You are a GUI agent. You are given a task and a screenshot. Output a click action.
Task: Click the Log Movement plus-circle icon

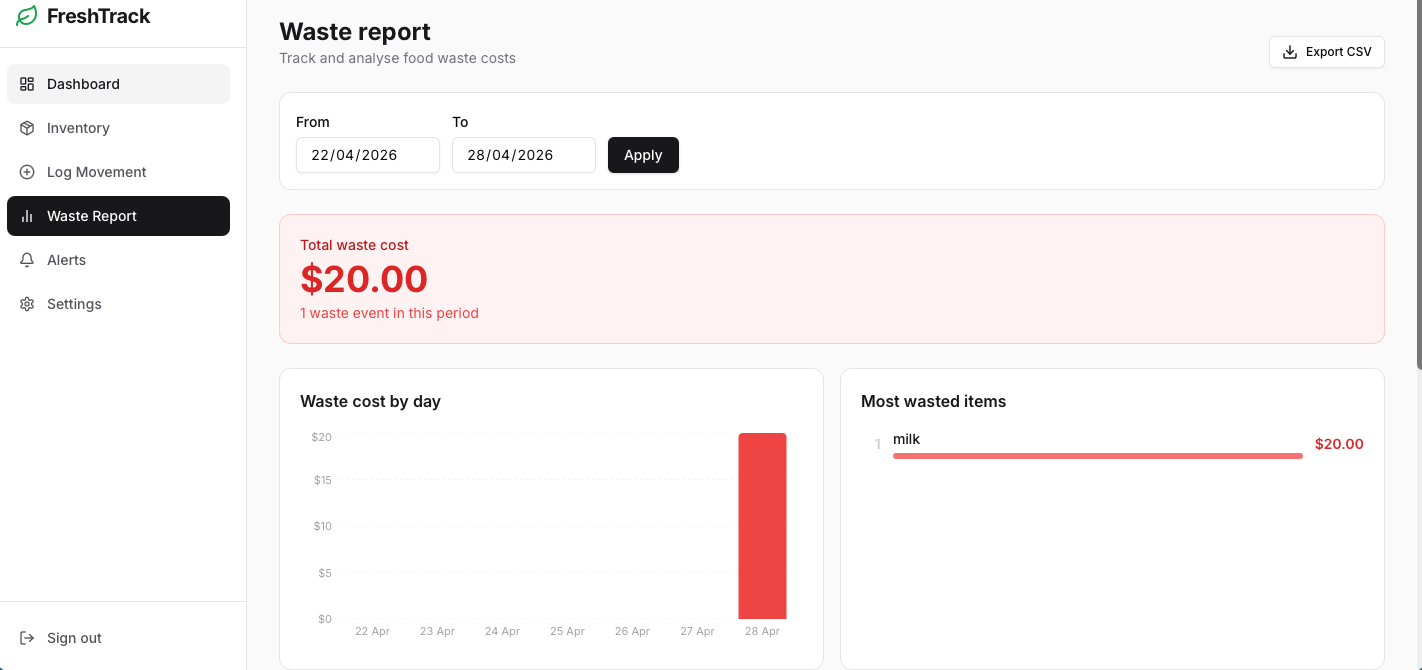(x=27, y=172)
